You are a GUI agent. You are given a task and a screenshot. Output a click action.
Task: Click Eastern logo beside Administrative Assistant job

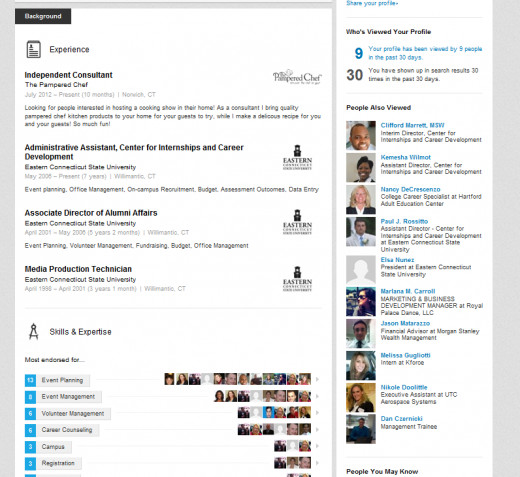pyautogui.click(x=297, y=157)
